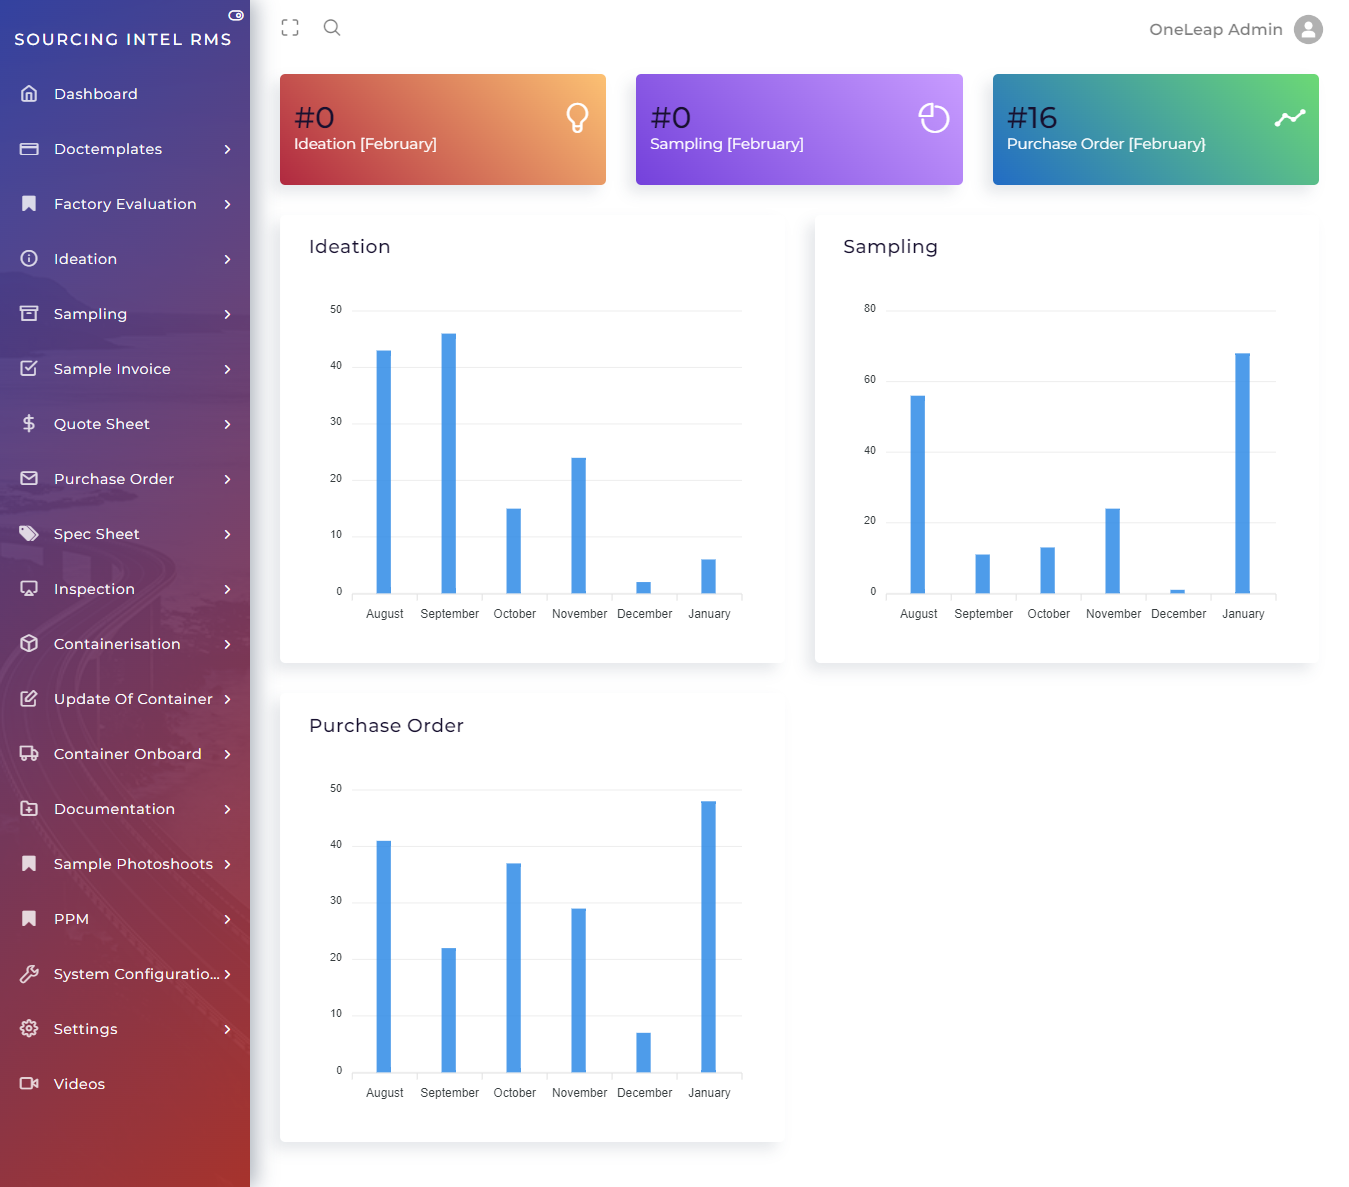Click the trend line icon on Purchase Order card
The width and height of the screenshot is (1349, 1187).
(x=1289, y=118)
